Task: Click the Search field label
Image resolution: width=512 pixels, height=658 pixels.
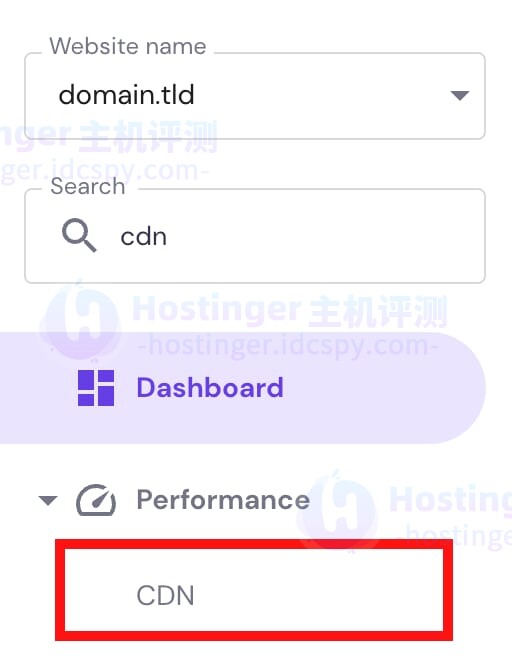Action: point(88,186)
